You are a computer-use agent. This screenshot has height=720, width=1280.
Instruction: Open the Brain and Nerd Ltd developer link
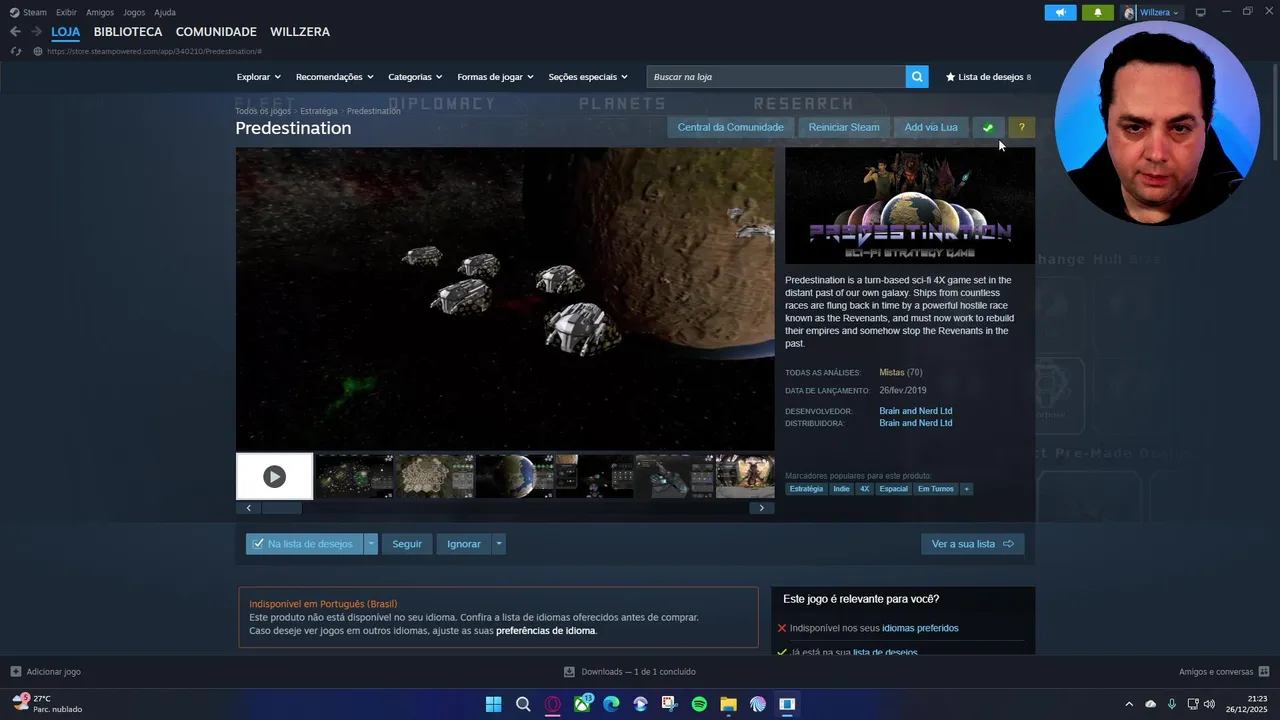click(x=916, y=411)
